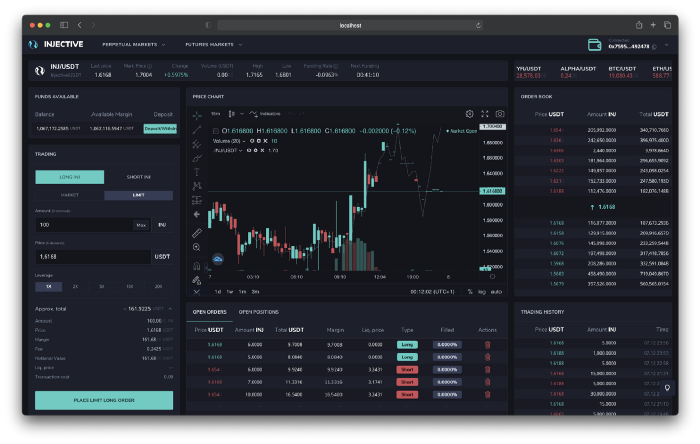Select the 1m chart range
The width and height of the screenshot is (700, 444).
[242, 292]
